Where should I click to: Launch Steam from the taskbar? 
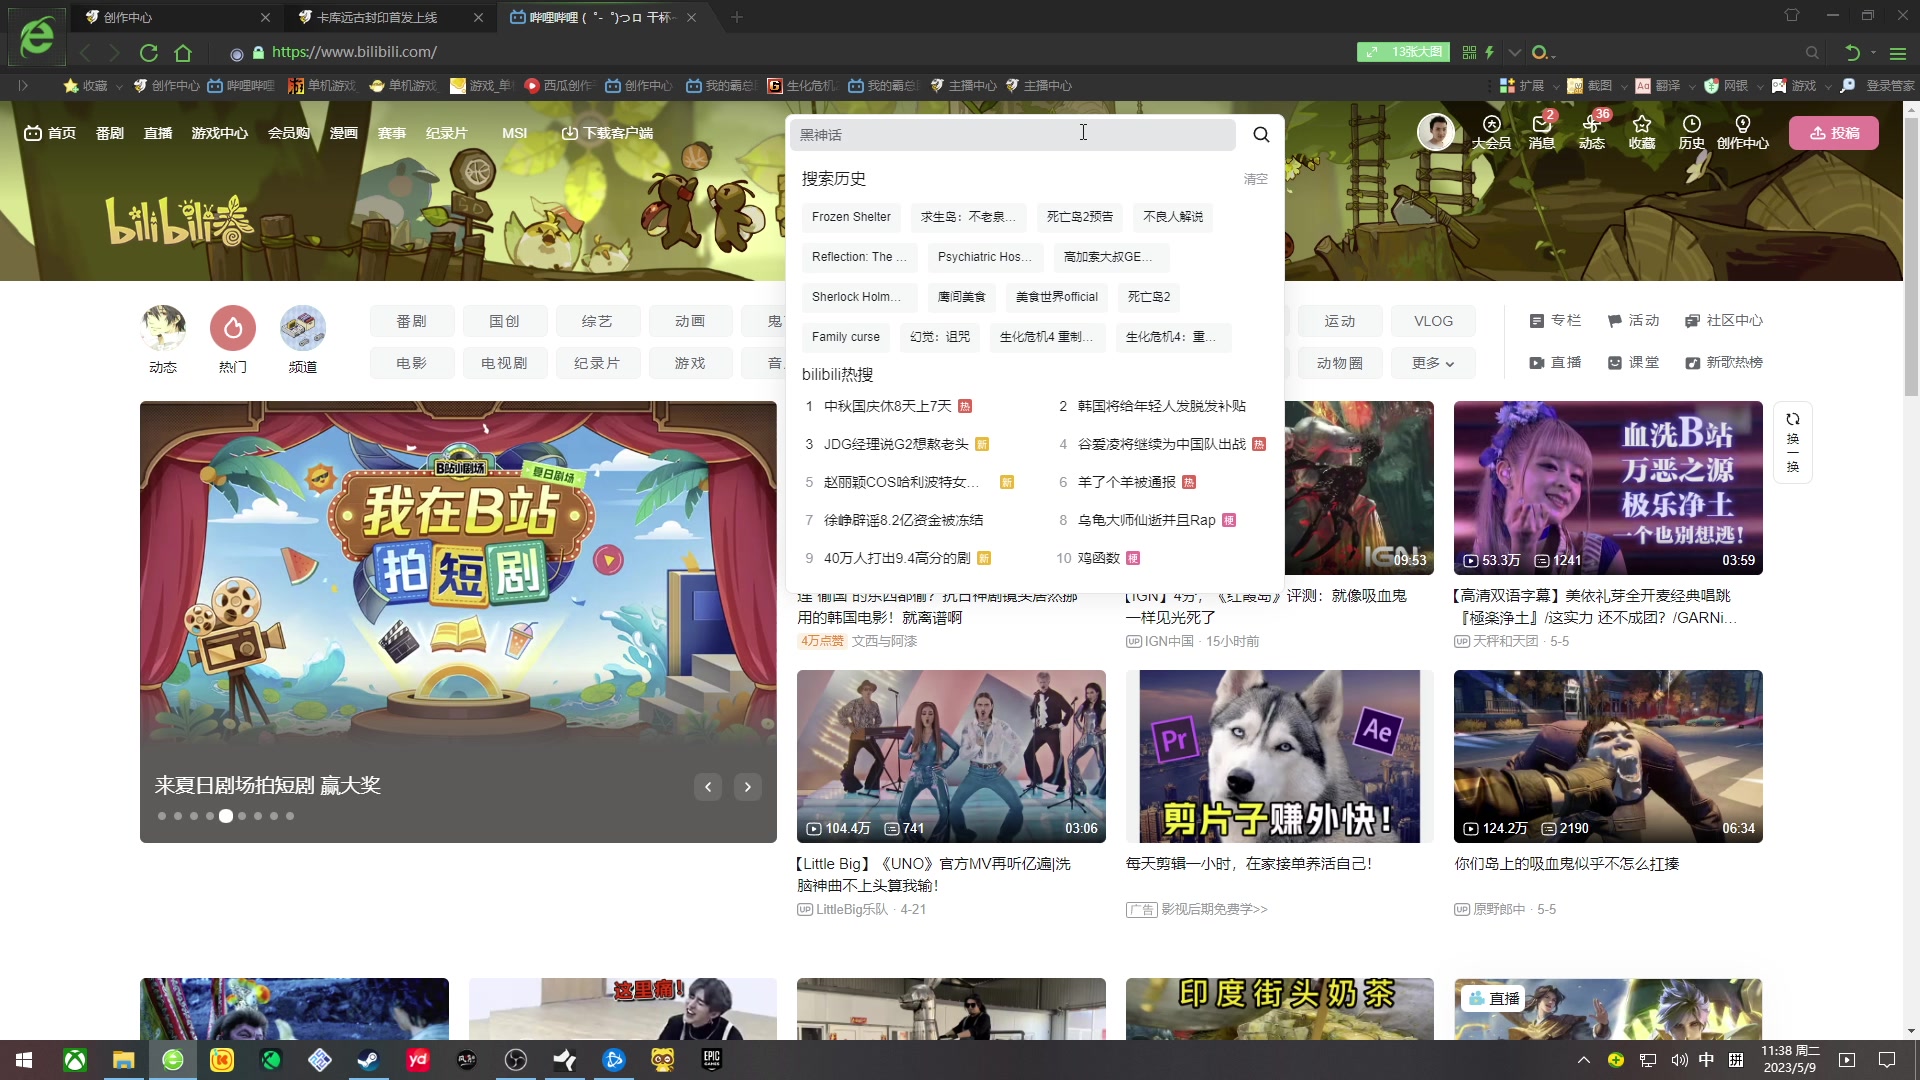[368, 1060]
